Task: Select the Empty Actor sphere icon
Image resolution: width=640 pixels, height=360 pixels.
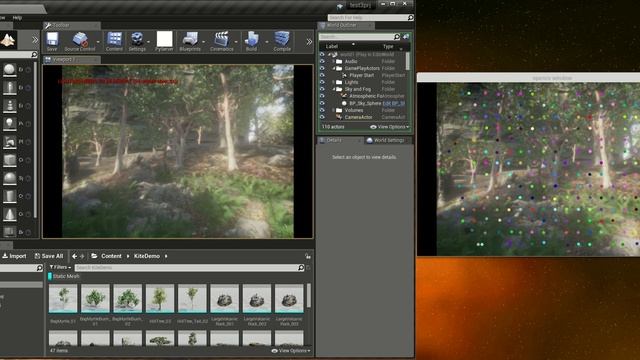Action: (x=9, y=70)
